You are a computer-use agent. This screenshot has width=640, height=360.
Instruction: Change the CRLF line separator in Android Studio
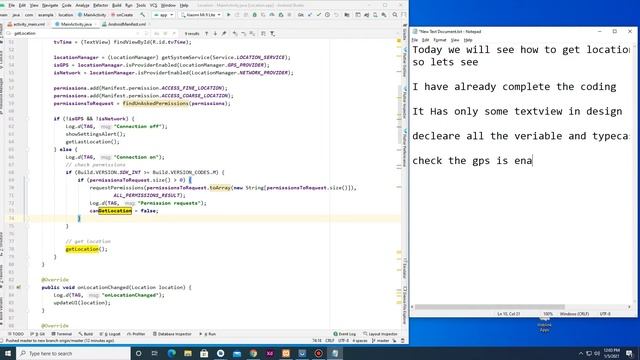330,340
